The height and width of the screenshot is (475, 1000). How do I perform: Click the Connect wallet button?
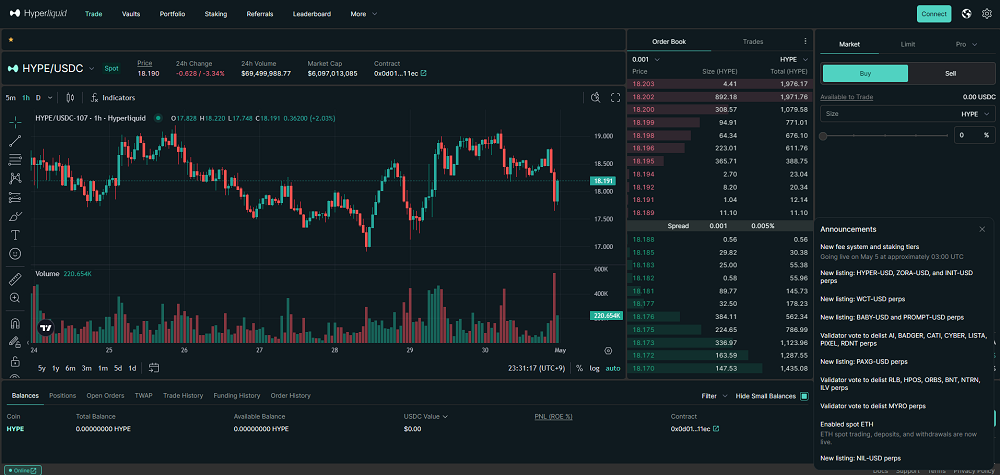[x=934, y=13]
